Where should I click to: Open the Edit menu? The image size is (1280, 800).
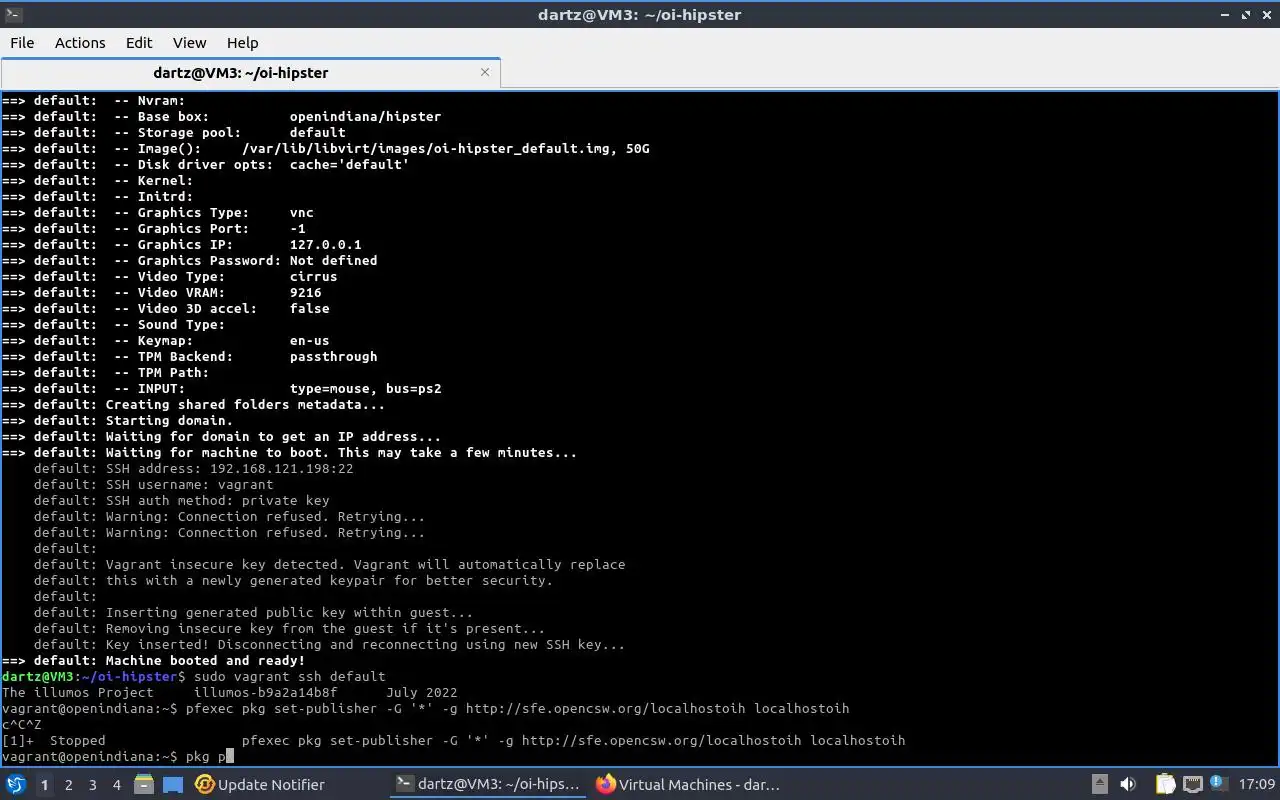tap(139, 43)
